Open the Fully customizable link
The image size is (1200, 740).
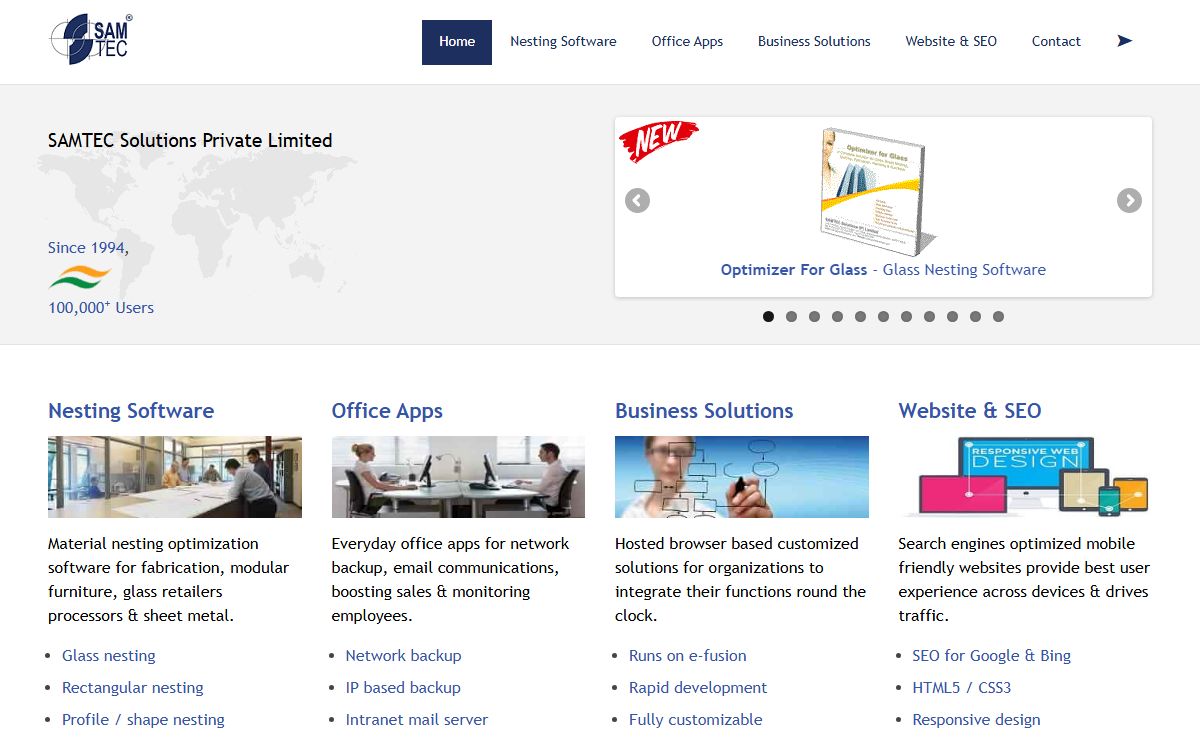[696, 720]
